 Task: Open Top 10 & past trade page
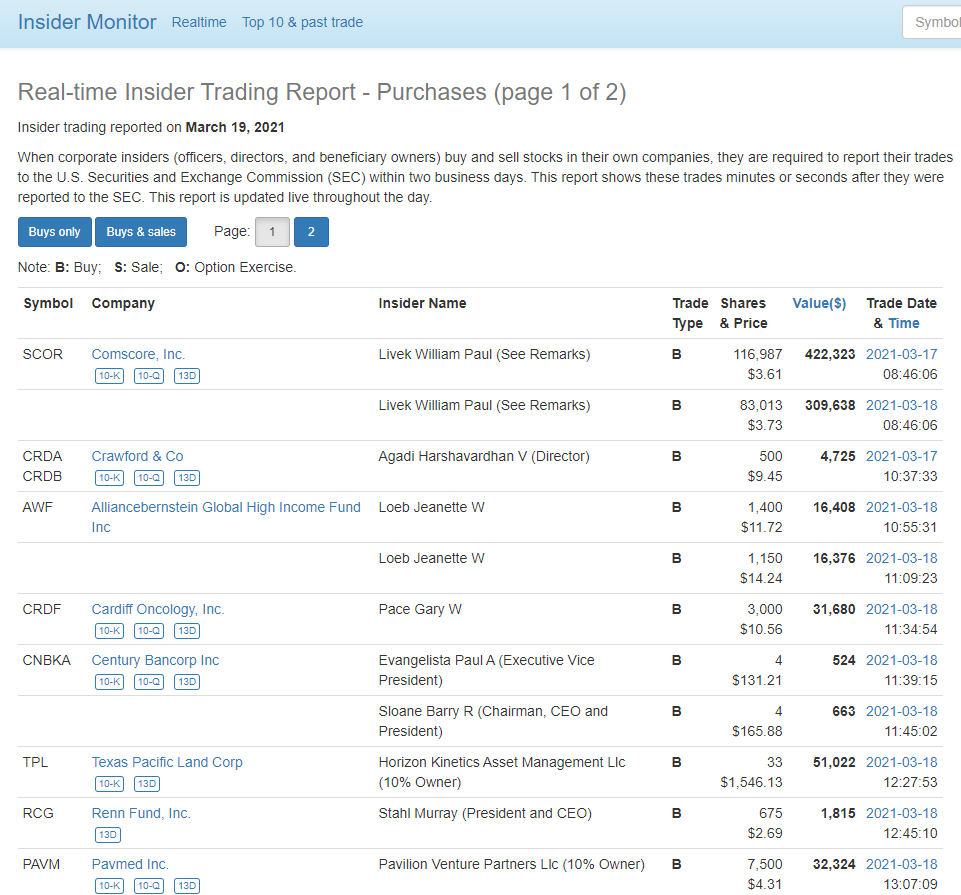pos(302,22)
